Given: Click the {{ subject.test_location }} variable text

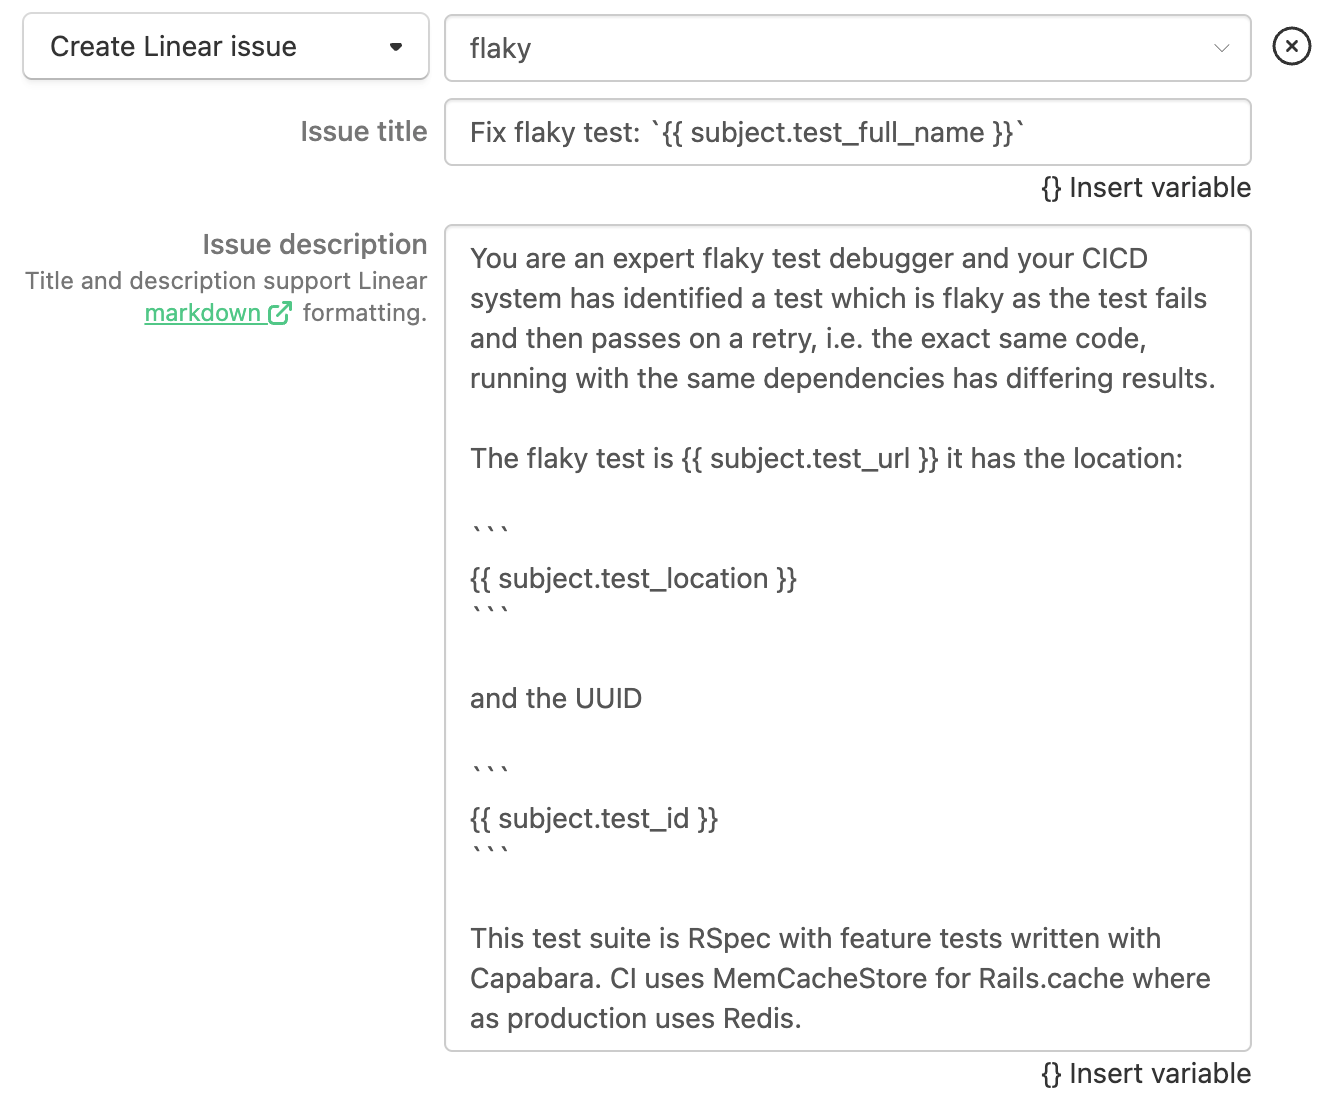Looking at the screenshot, I should (633, 578).
